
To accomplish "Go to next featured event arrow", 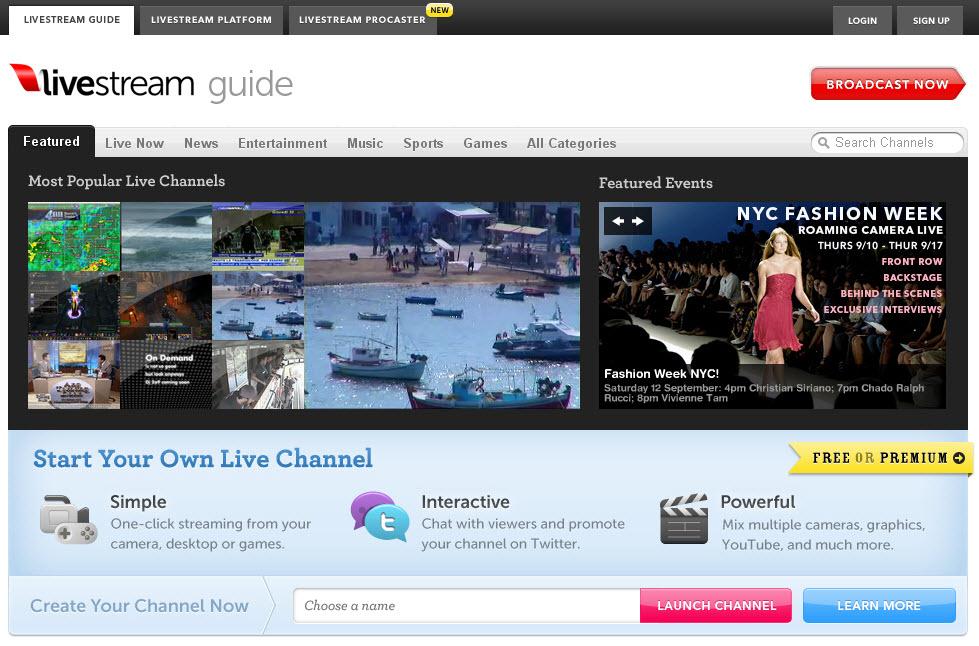I will pyautogui.click(x=638, y=221).
